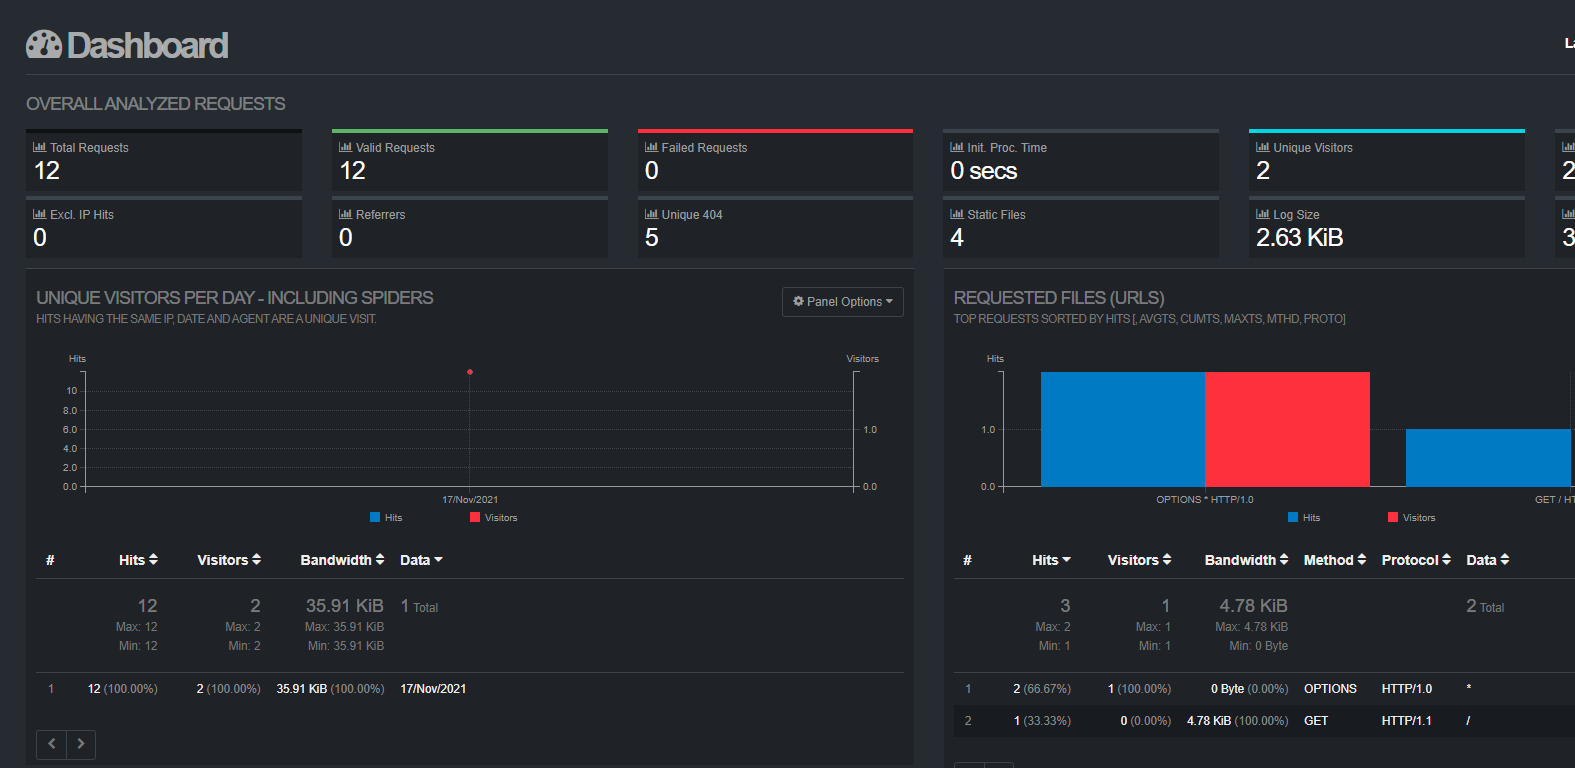Sort visitors table by Bandwidth

[x=342, y=560]
